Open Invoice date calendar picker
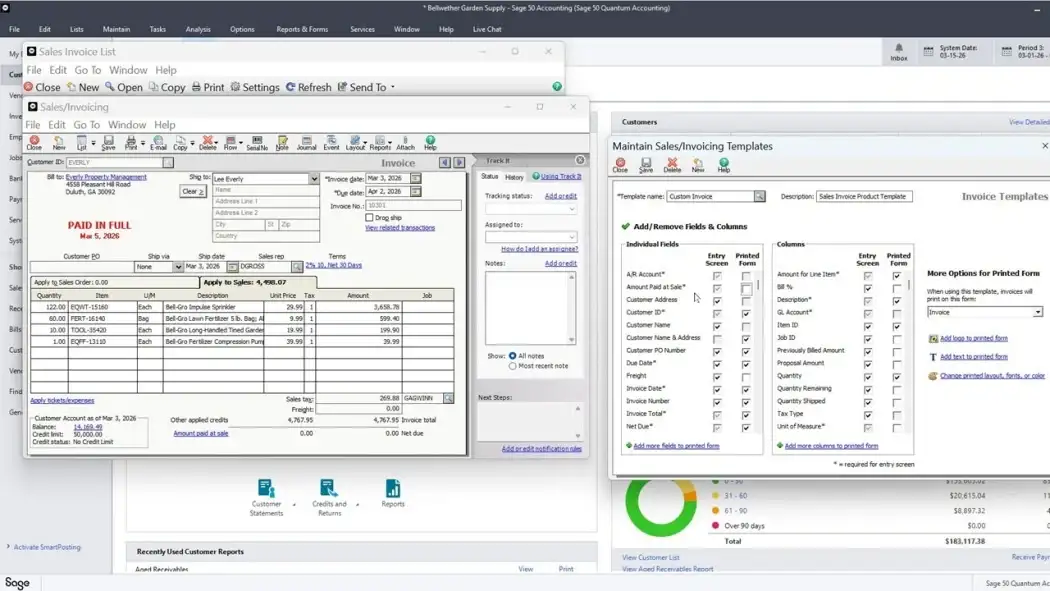The image size is (1050, 591). [416, 179]
